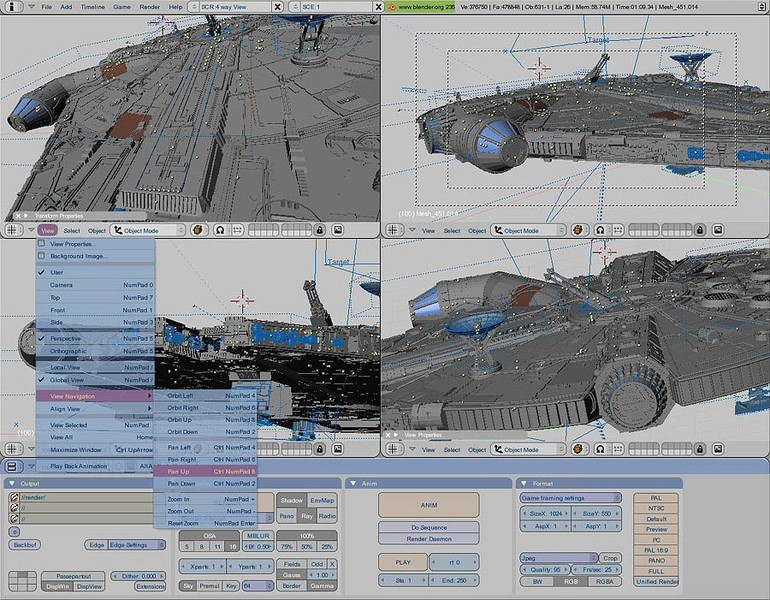Toggle the EnvMap render option
The height and width of the screenshot is (600, 770).
click(x=322, y=500)
